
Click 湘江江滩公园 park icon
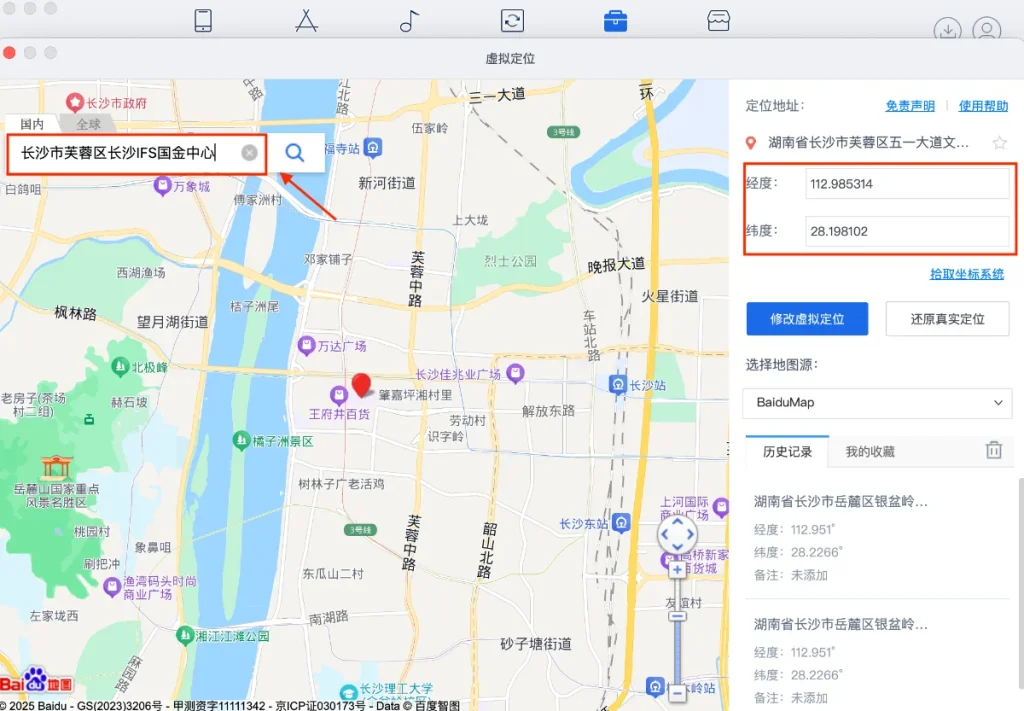(x=185, y=635)
